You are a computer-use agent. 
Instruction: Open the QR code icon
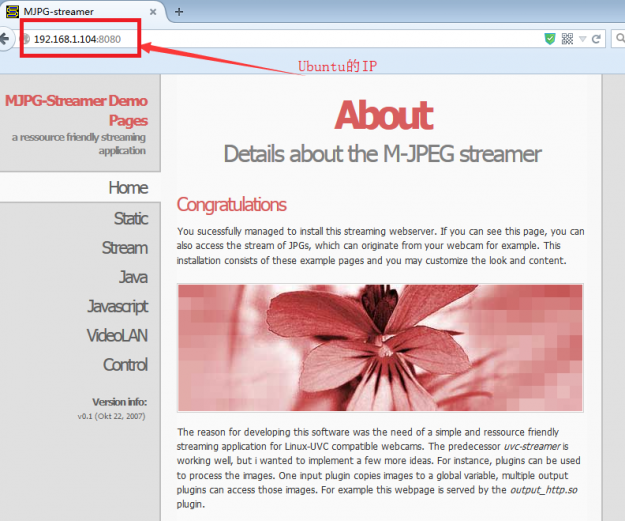pyautogui.click(x=567, y=39)
